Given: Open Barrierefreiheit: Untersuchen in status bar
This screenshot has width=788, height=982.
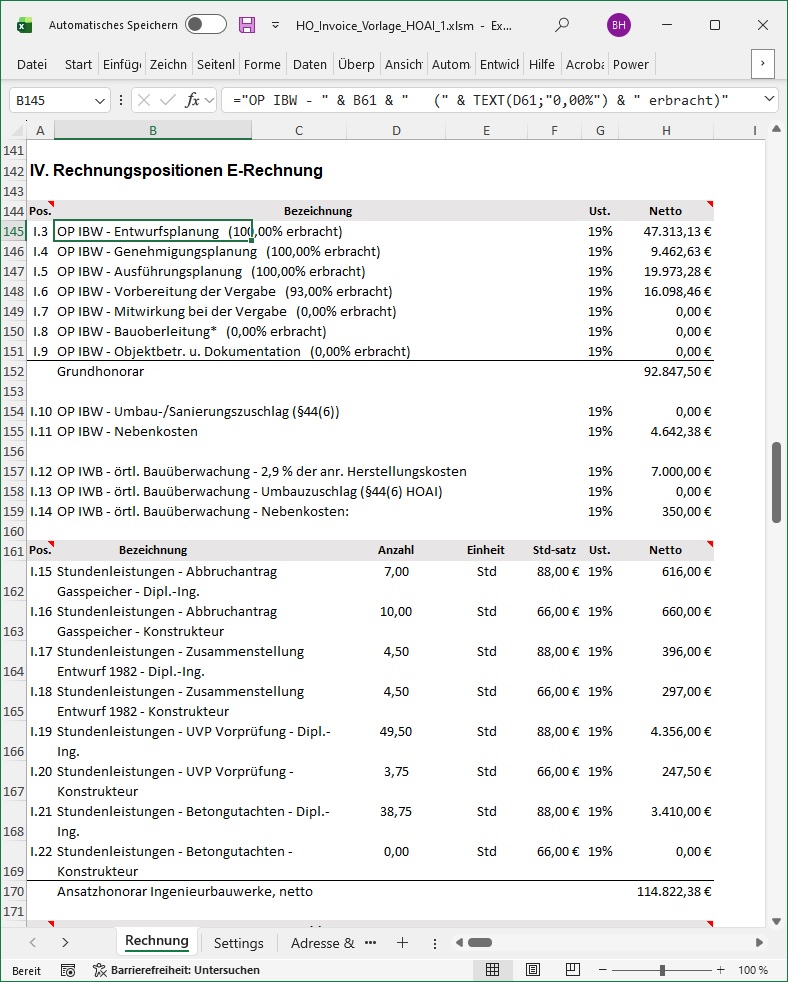Looking at the screenshot, I should [176, 970].
